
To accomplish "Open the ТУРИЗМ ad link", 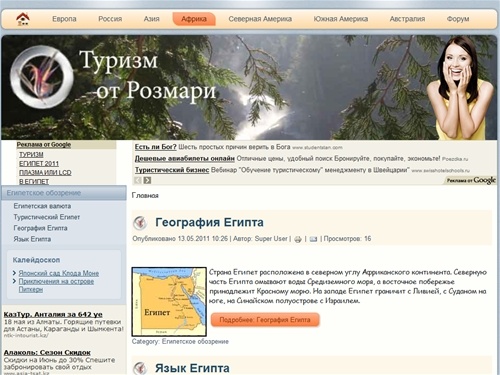I will [31, 155].
